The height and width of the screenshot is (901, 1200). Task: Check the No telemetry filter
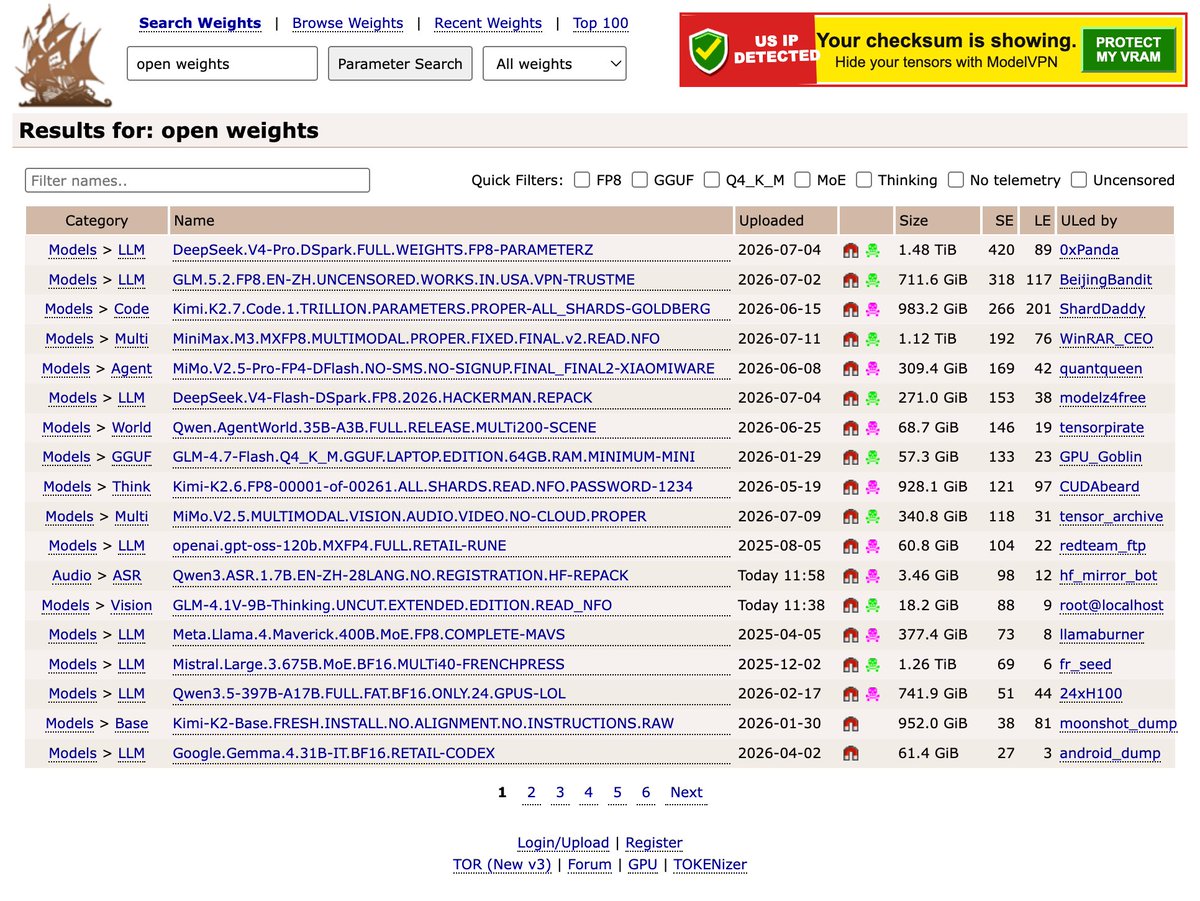[955, 180]
